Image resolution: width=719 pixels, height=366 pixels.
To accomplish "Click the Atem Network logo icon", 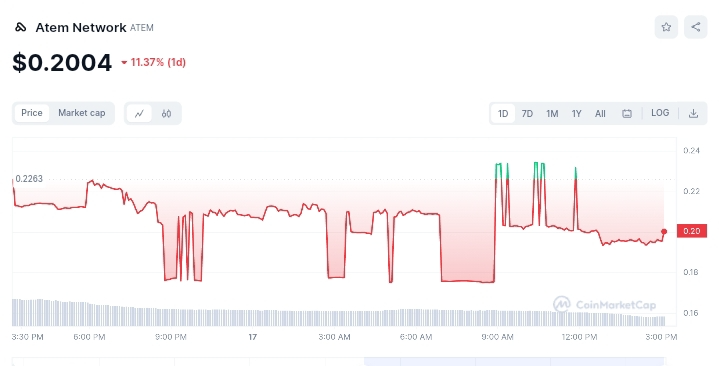I will point(21,28).
